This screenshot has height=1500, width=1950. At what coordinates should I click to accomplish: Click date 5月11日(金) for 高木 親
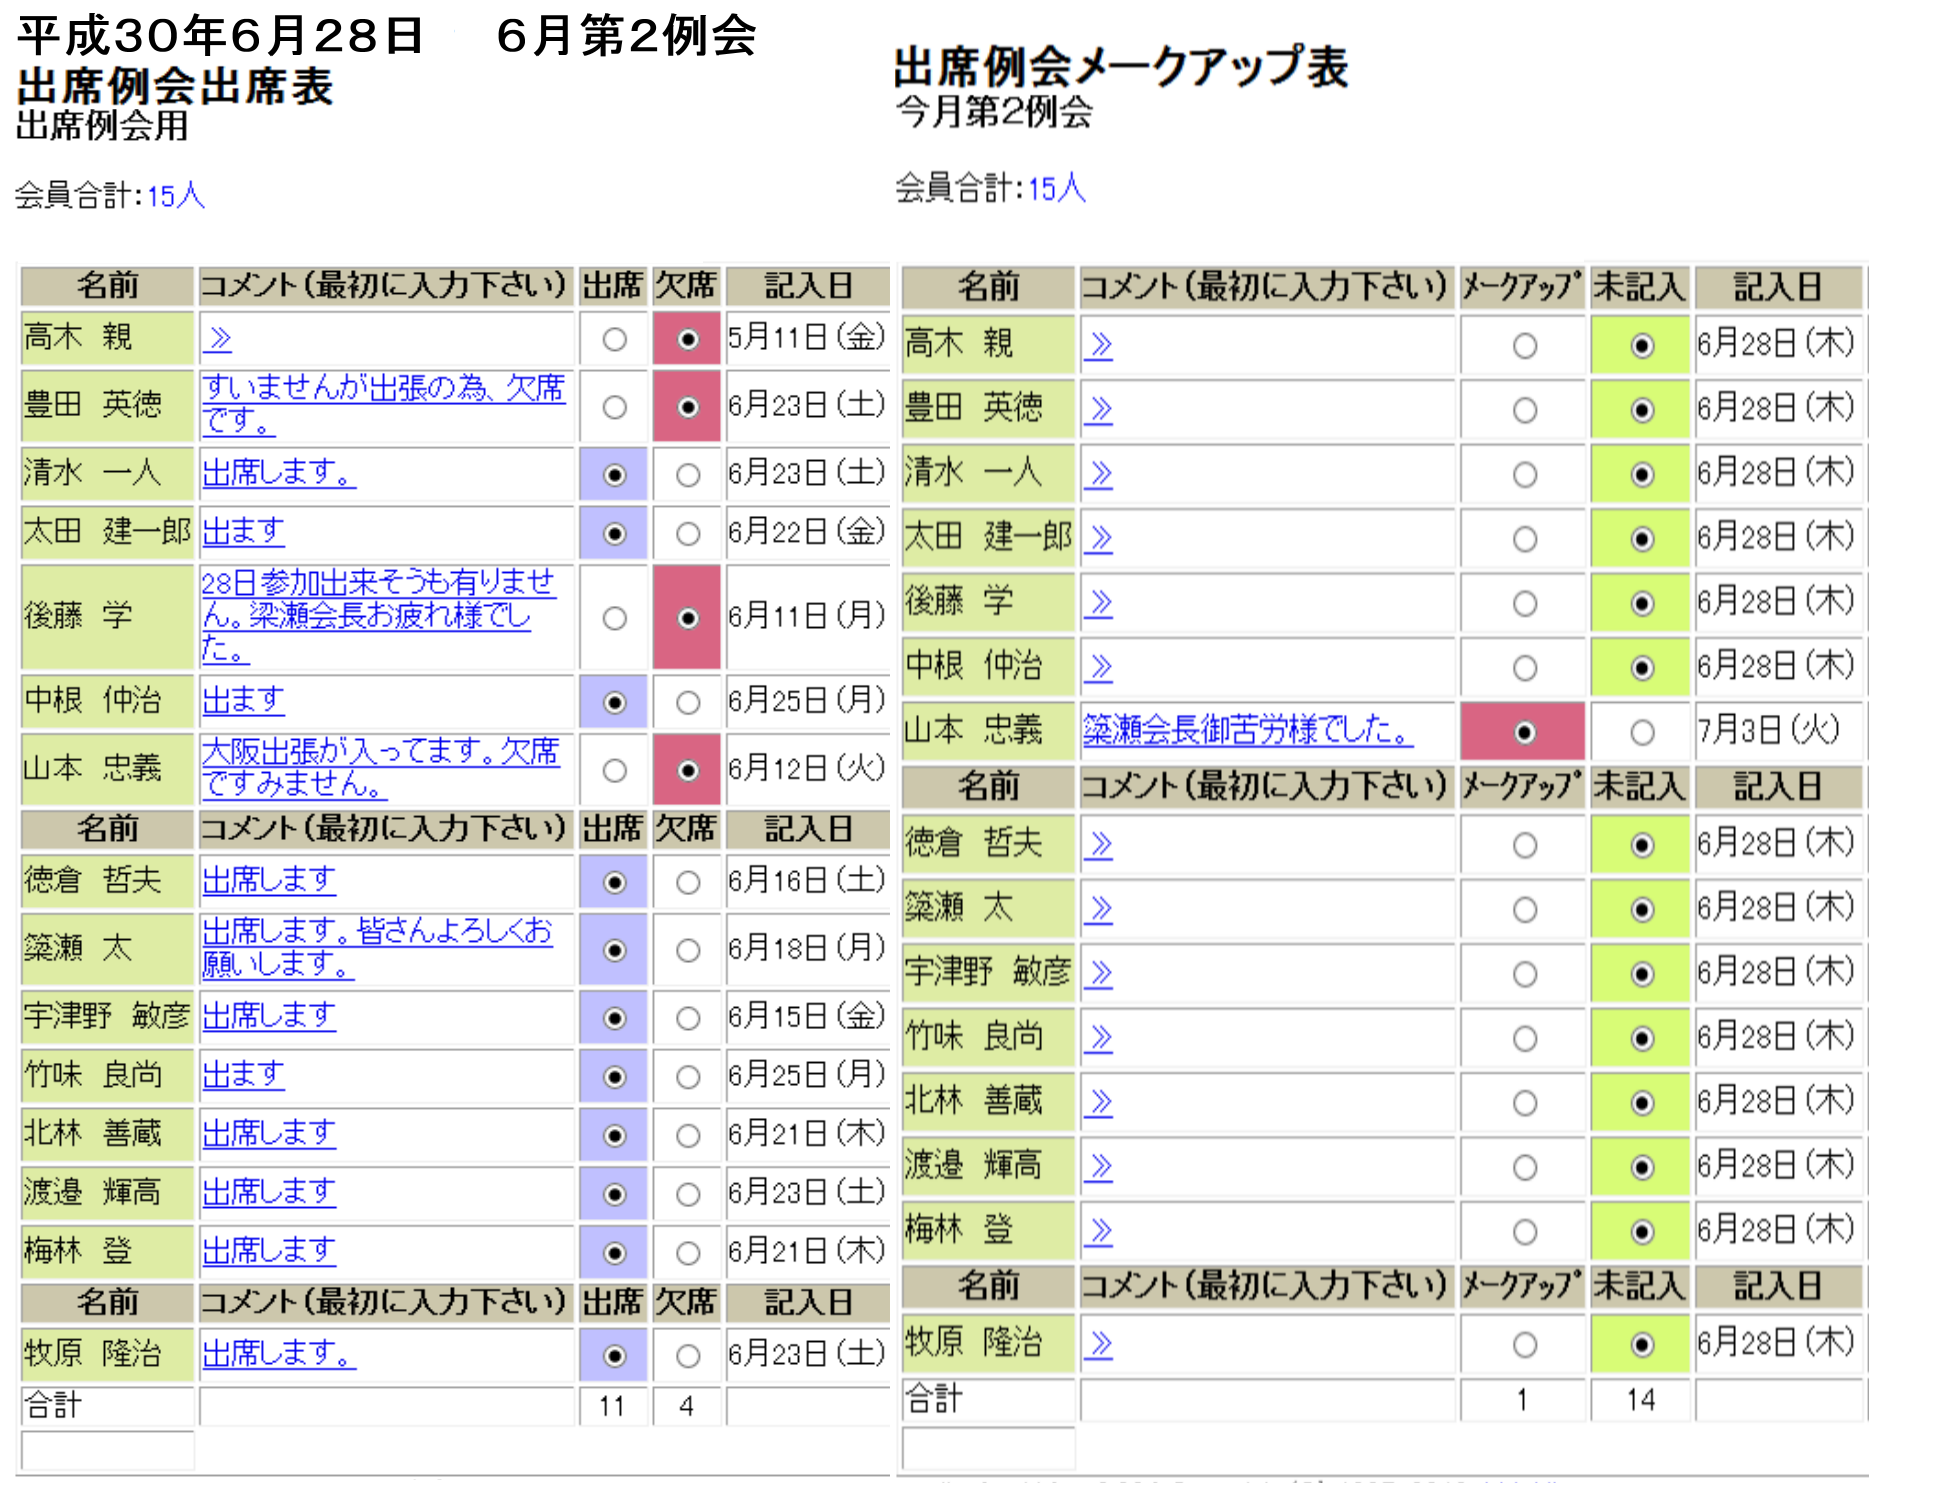coord(807,338)
